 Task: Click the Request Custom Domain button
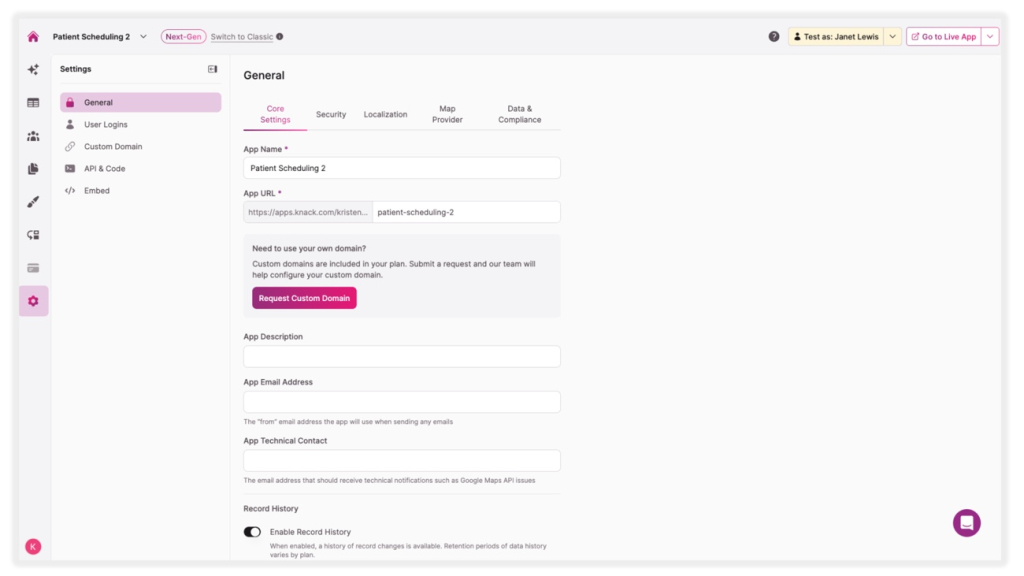[304, 298]
